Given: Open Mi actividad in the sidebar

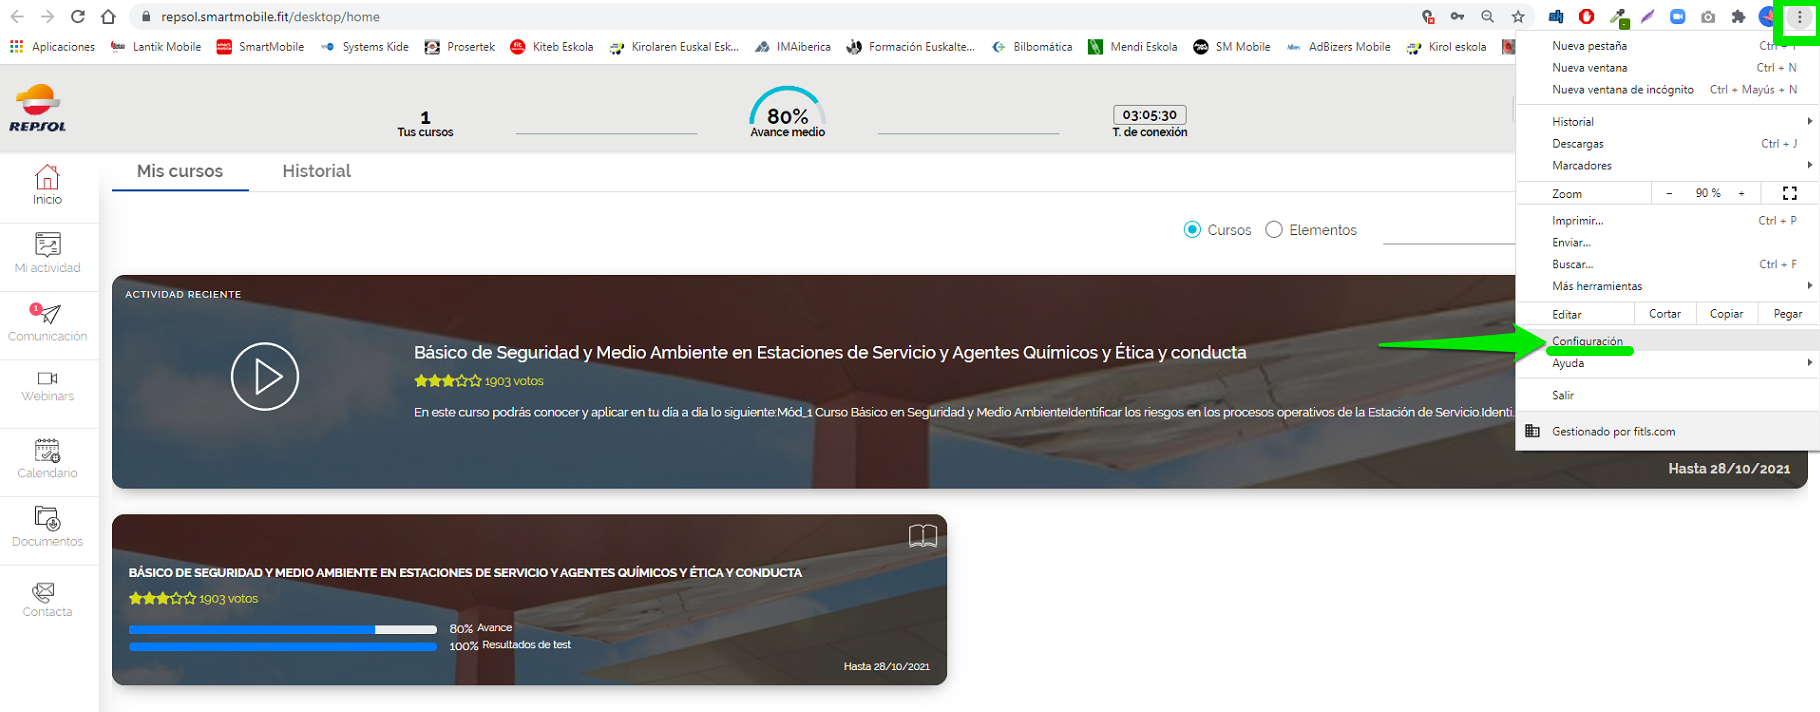Looking at the screenshot, I should pos(47,245).
